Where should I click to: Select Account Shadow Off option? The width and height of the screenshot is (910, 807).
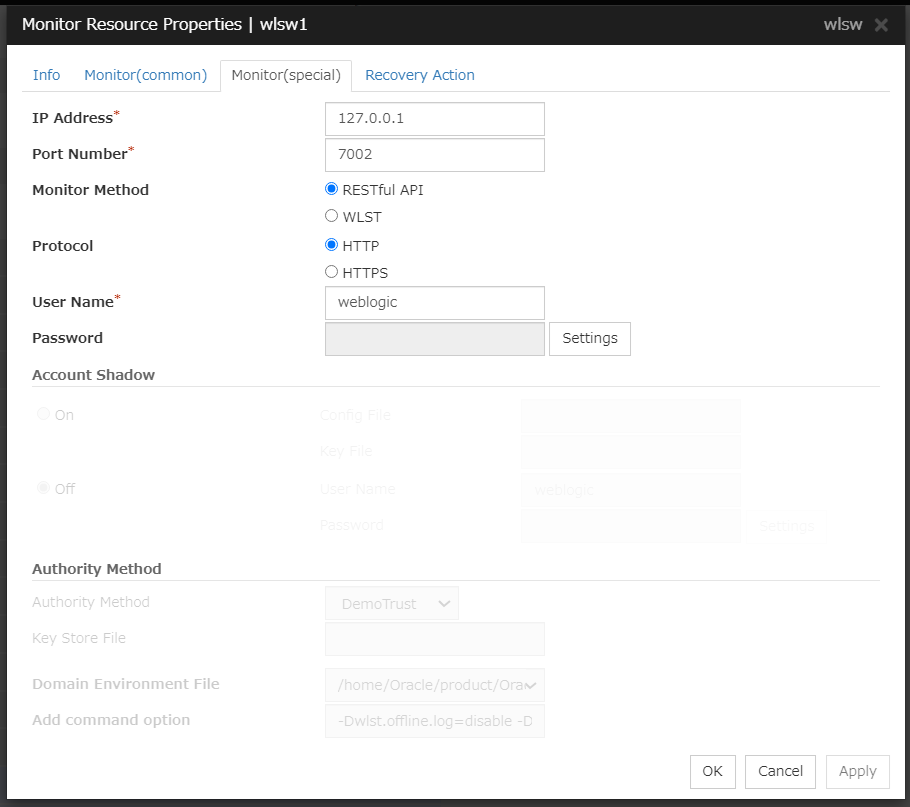(x=44, y=488)
